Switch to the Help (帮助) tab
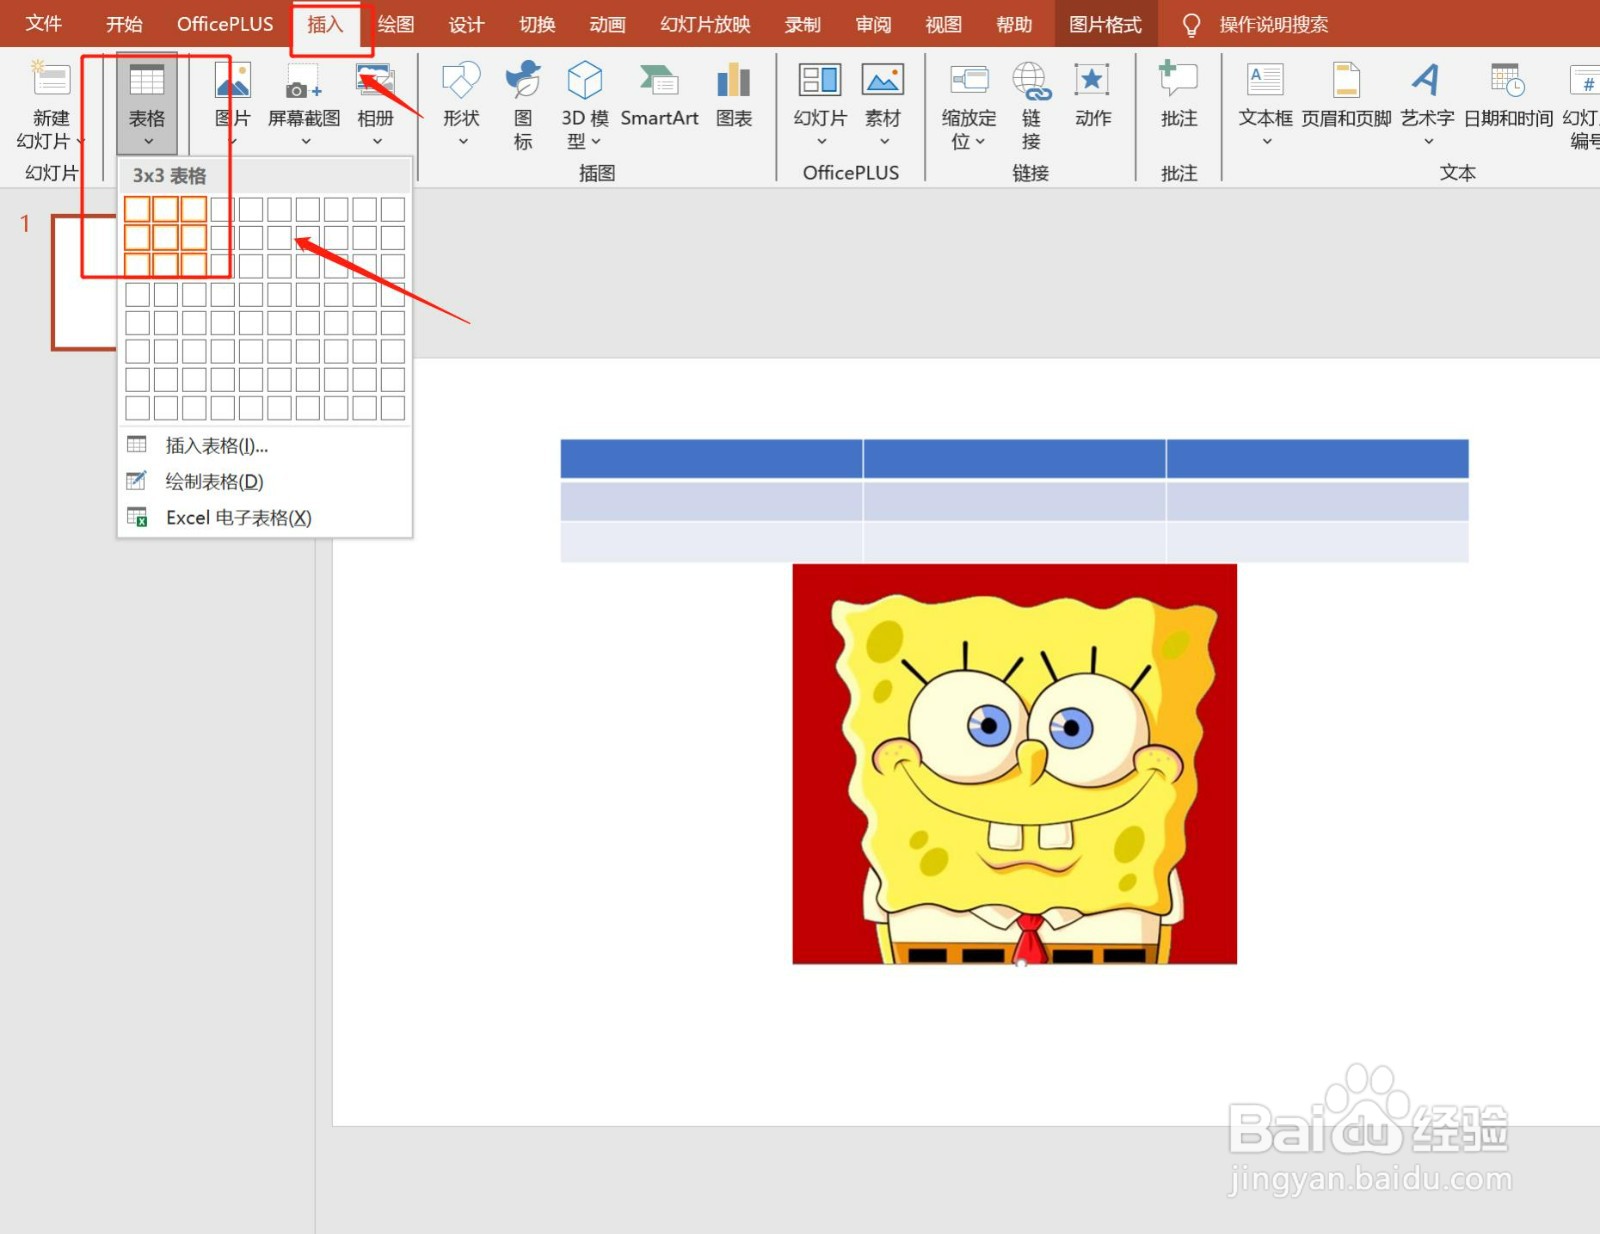 pyautogui.click(x=1014, y=24)
